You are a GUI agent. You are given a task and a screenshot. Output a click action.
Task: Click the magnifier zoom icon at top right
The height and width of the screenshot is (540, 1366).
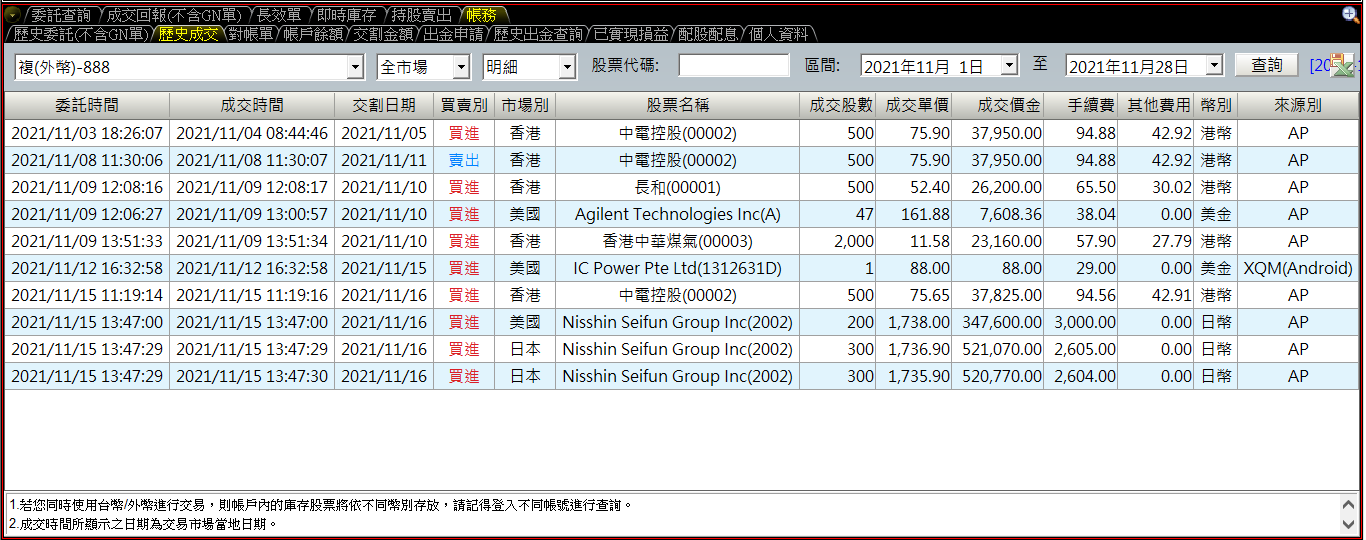pyautogui.click(x=1349, y=14)
